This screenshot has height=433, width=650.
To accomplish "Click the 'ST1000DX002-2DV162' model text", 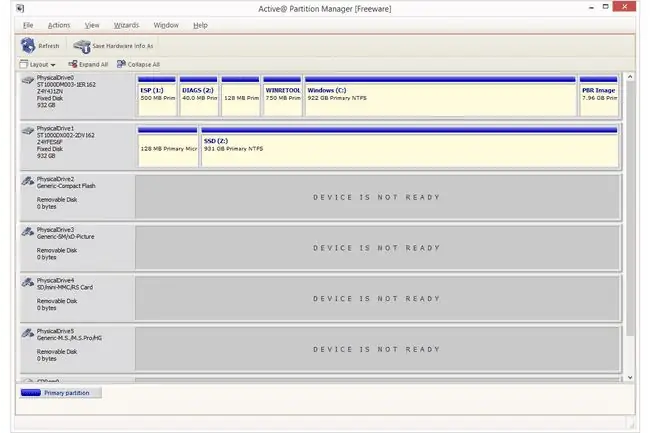I will coord(65,135).
